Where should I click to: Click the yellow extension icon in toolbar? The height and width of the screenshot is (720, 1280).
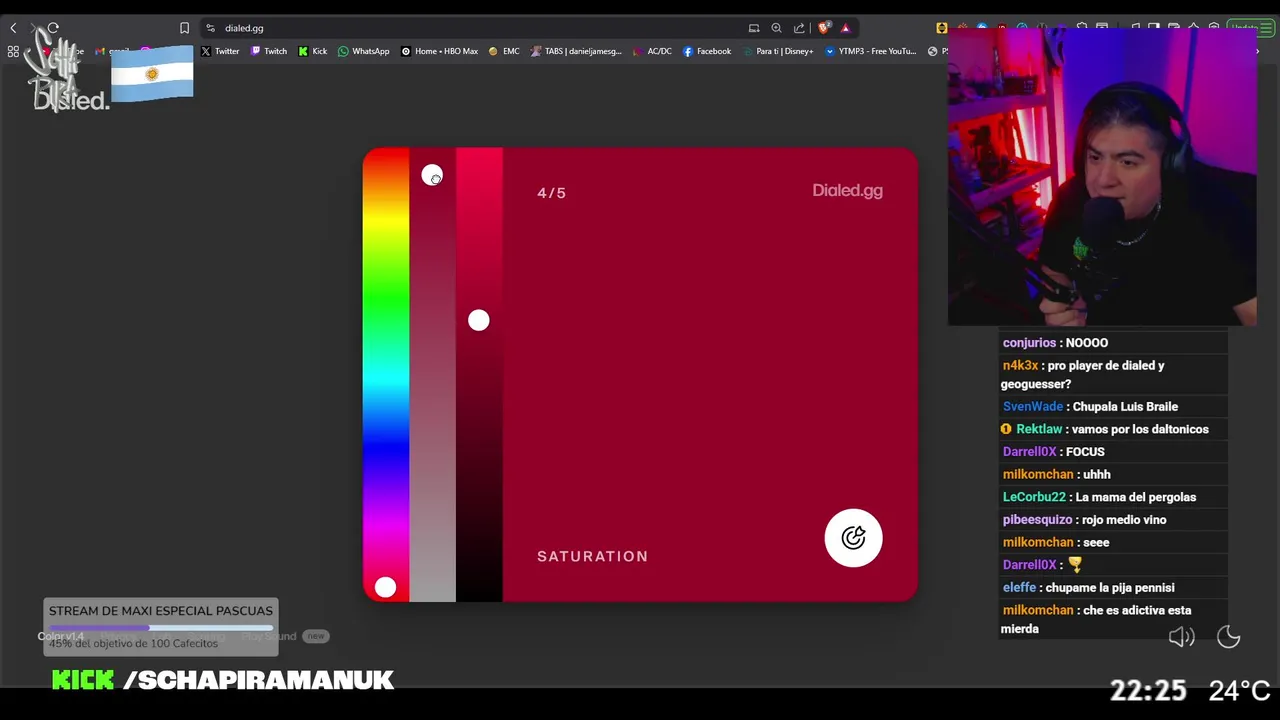(x=942, y=28)
